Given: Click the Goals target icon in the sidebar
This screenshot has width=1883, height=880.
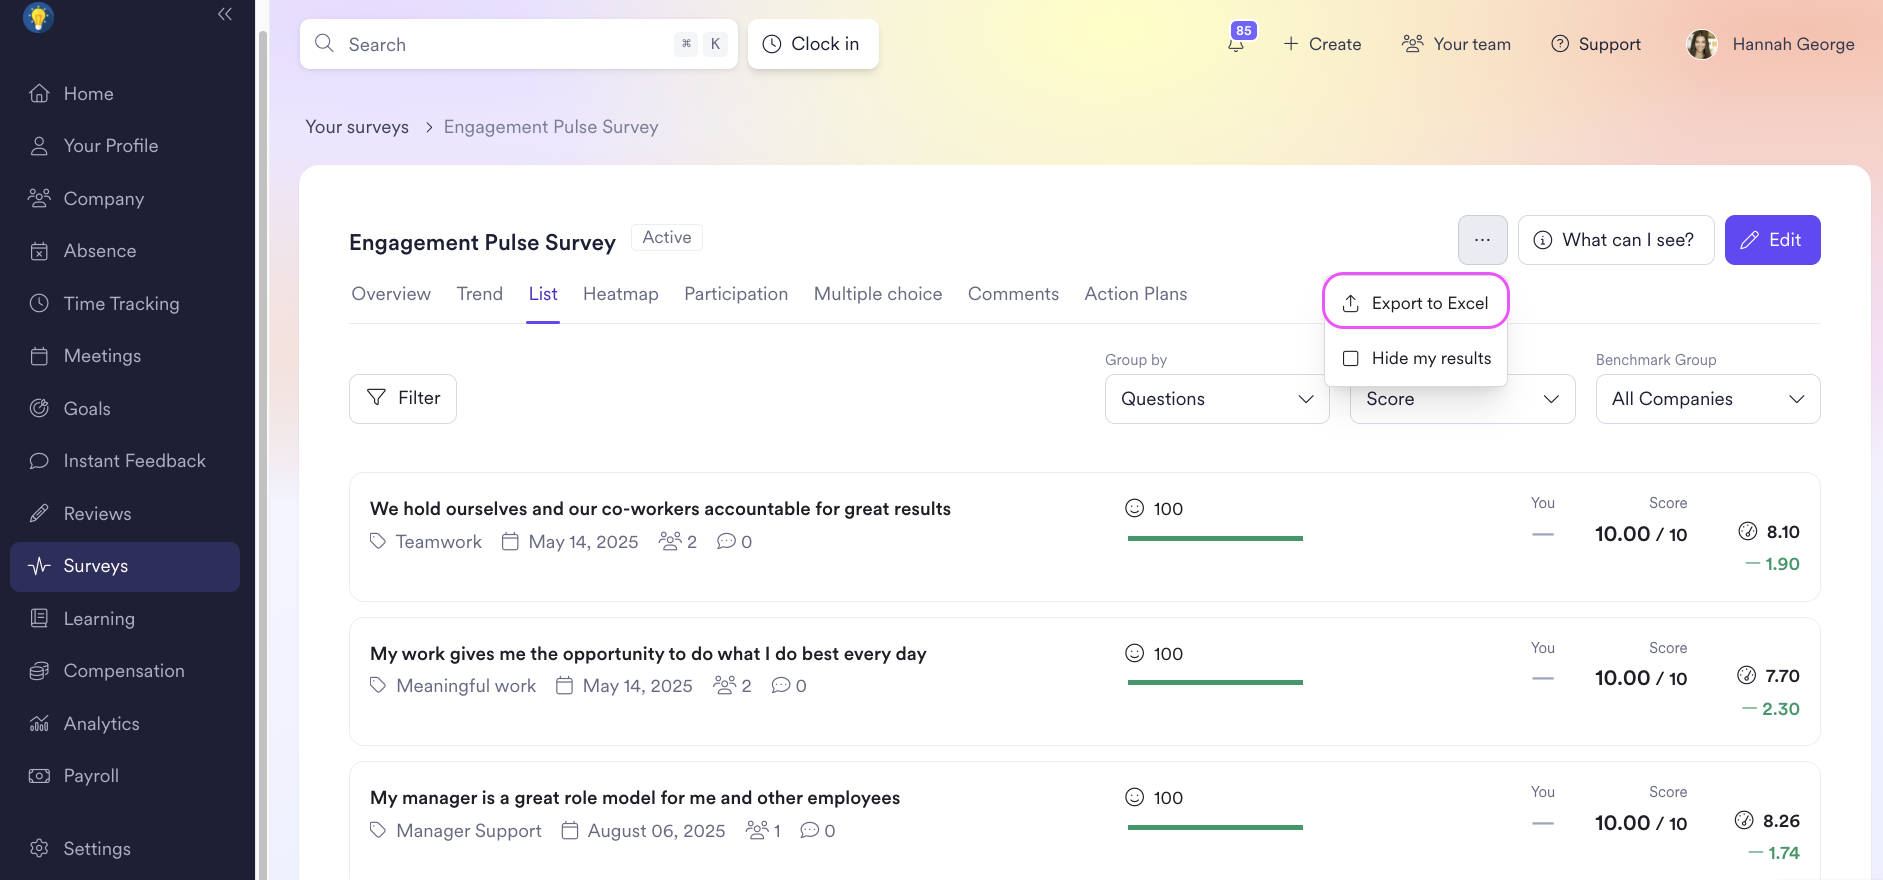Looking at the screenshot, I should pyautogui.click(x=39, y=408).
